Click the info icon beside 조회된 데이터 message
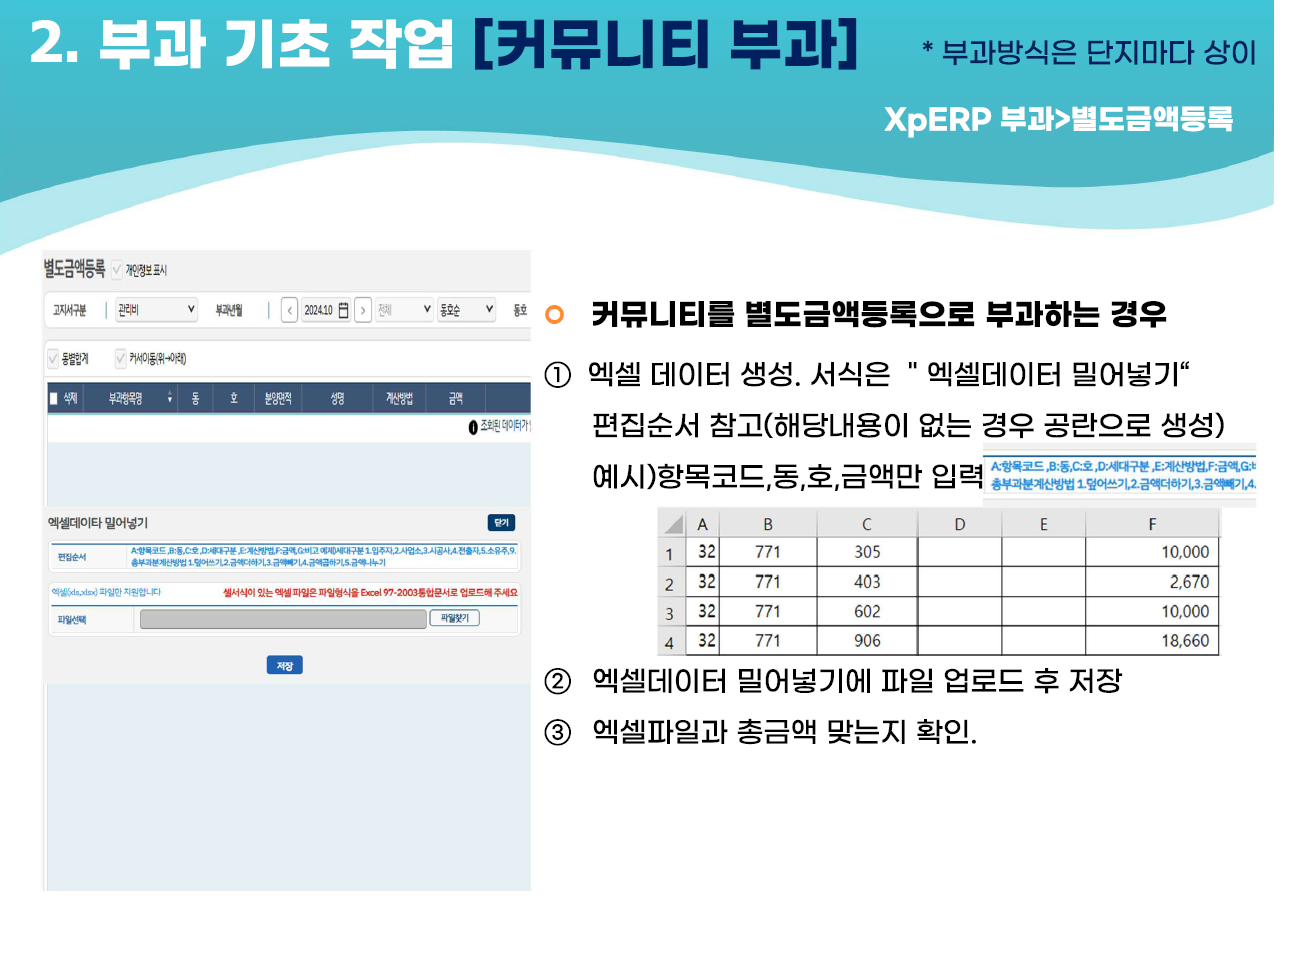Screen dimensions: 1309x954 pos(473,427)
